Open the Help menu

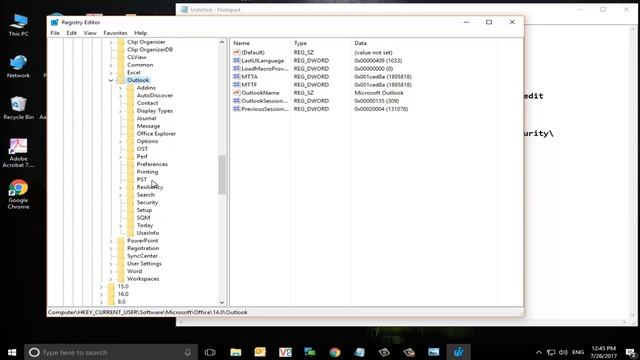click(140, 33)
